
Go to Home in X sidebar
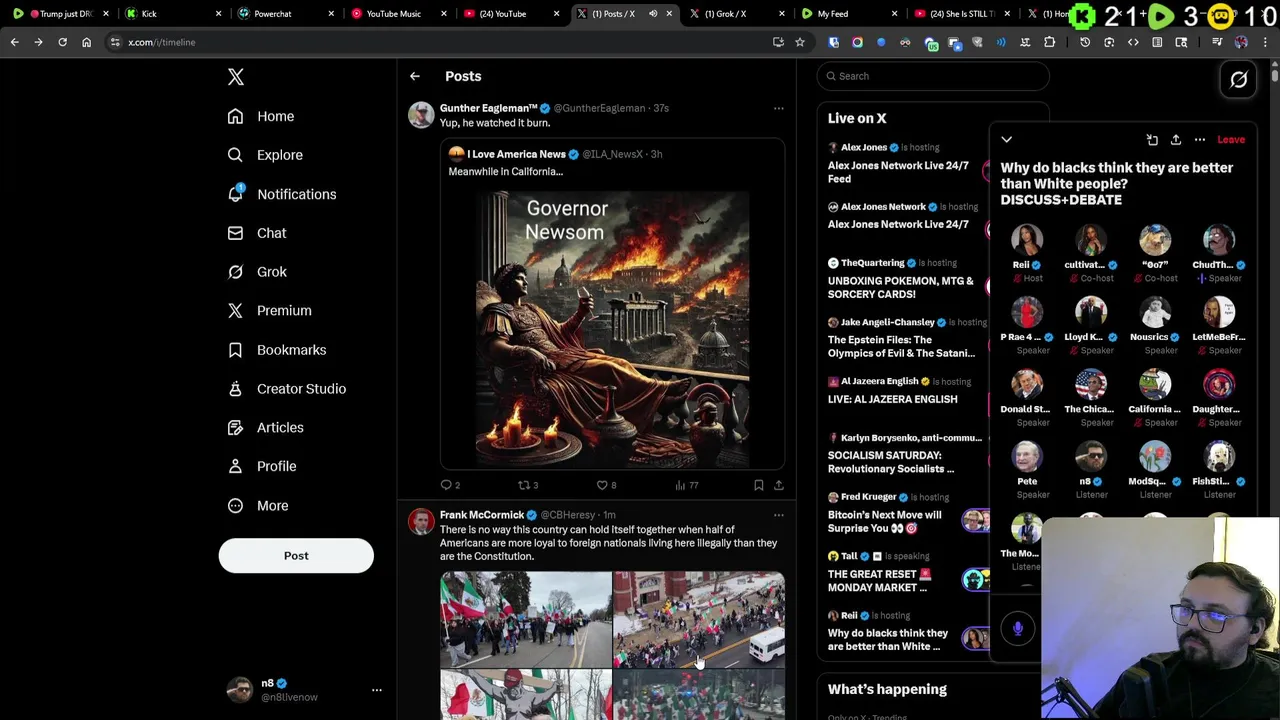(261, 116)
